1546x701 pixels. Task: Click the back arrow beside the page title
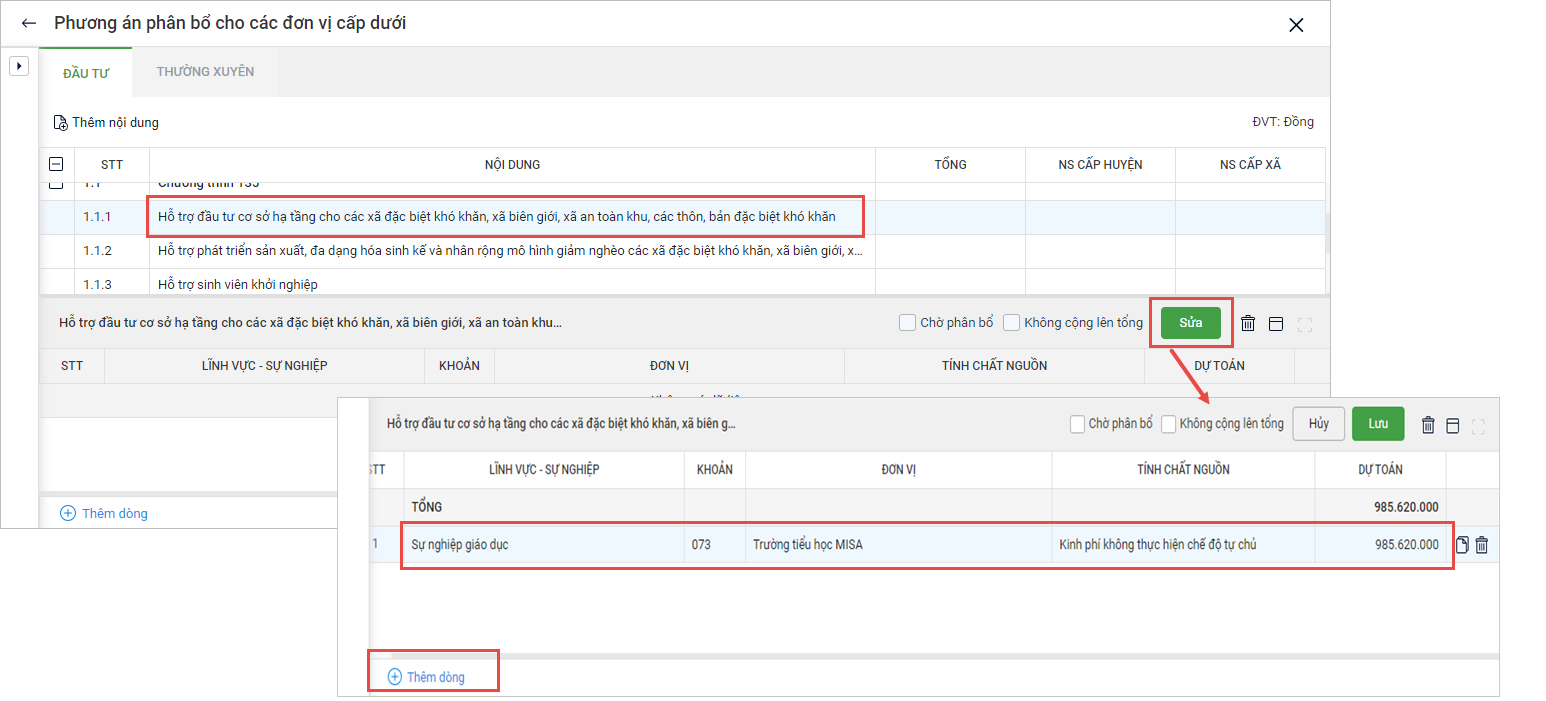[x=28, y=23]
